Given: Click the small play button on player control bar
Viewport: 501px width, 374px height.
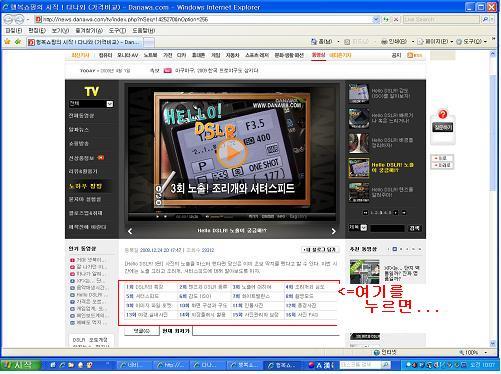Looking at the screenshot, I should point(157,217).
